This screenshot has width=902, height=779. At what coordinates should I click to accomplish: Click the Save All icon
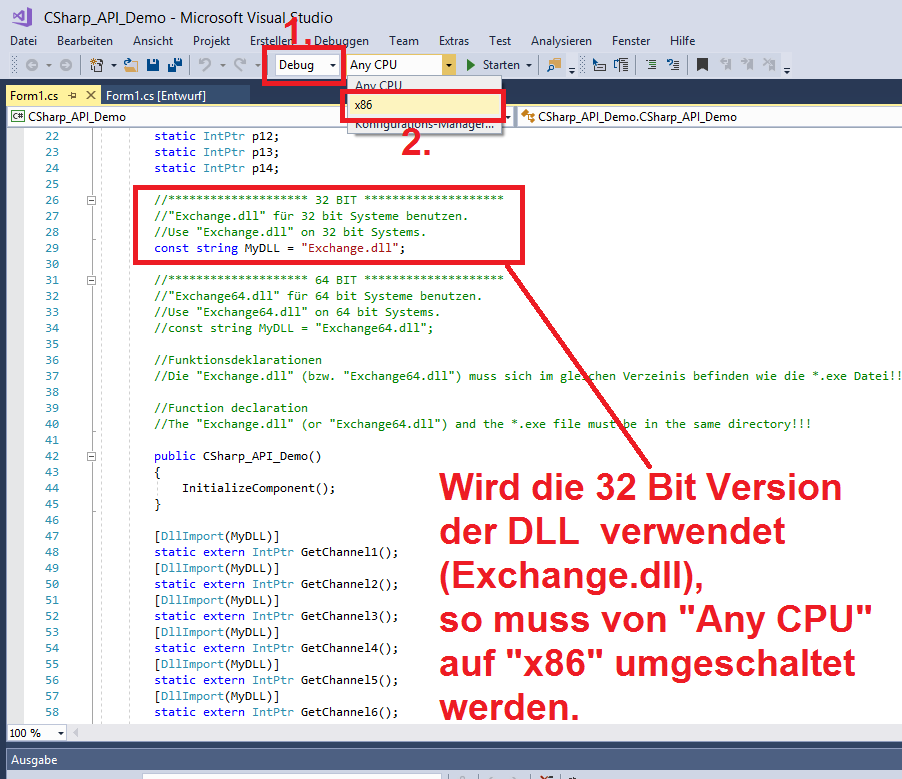click(x=173, y=65)
